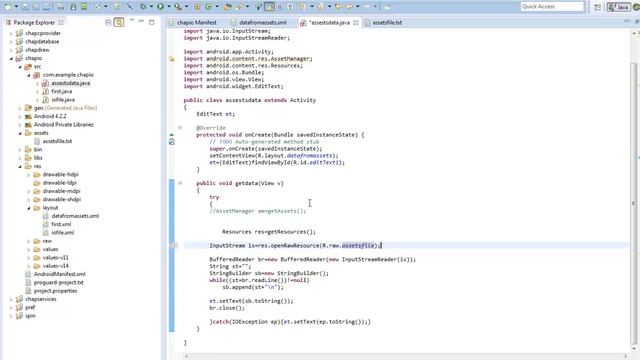Click the editor horizontal scrollbar
640x360 pixels.
tap(406, 356)
